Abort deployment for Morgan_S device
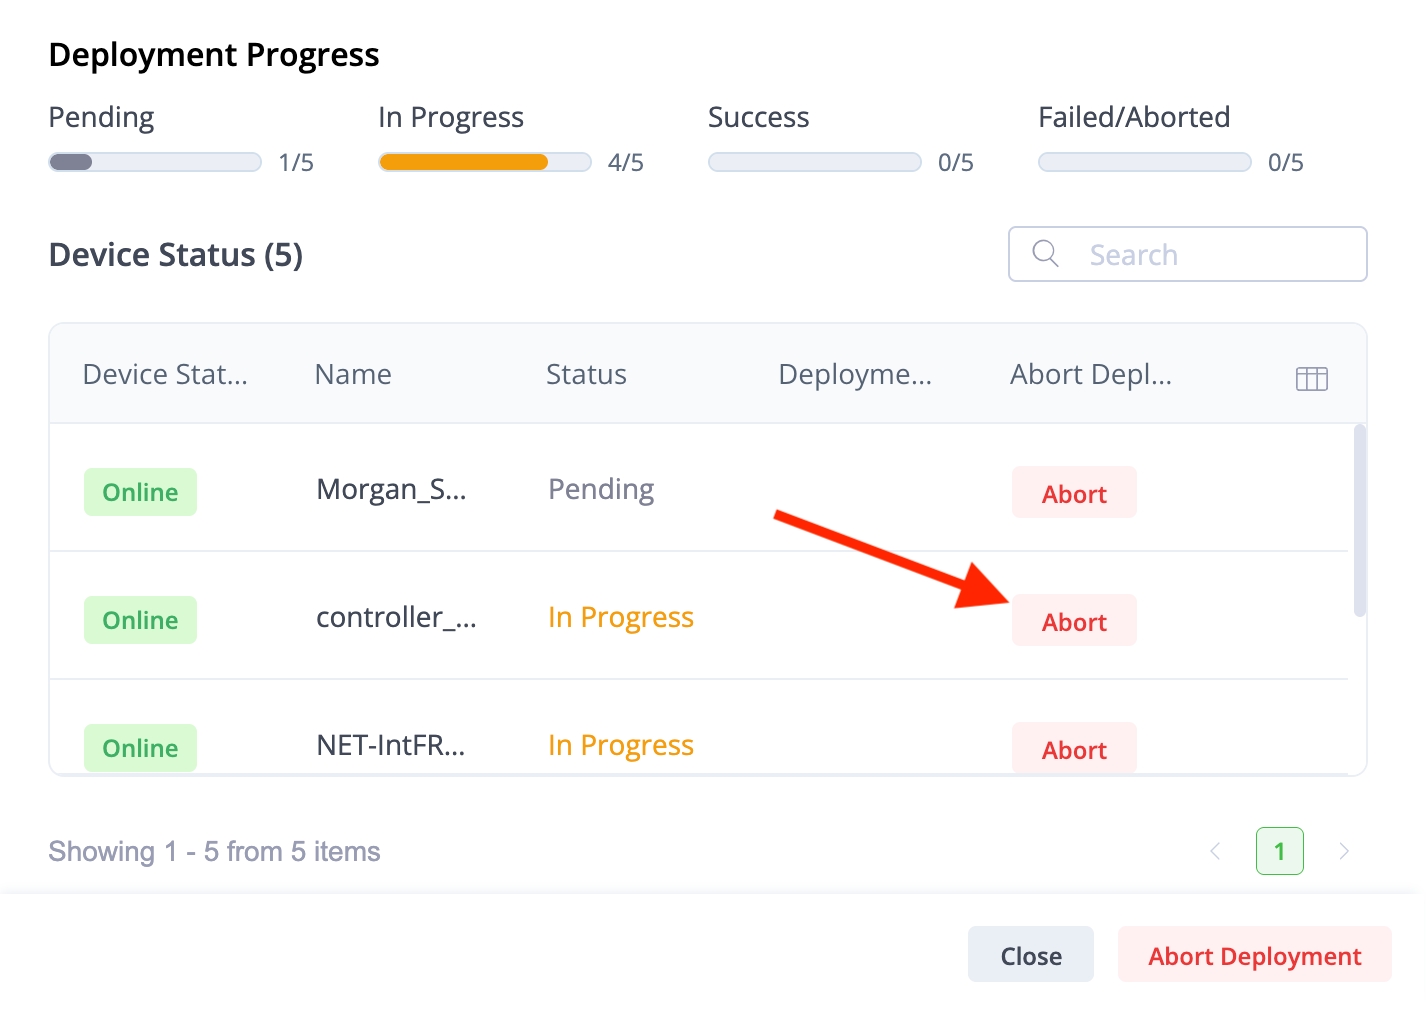Viewport: 1426px width, 1016px height. [1074, 493]
